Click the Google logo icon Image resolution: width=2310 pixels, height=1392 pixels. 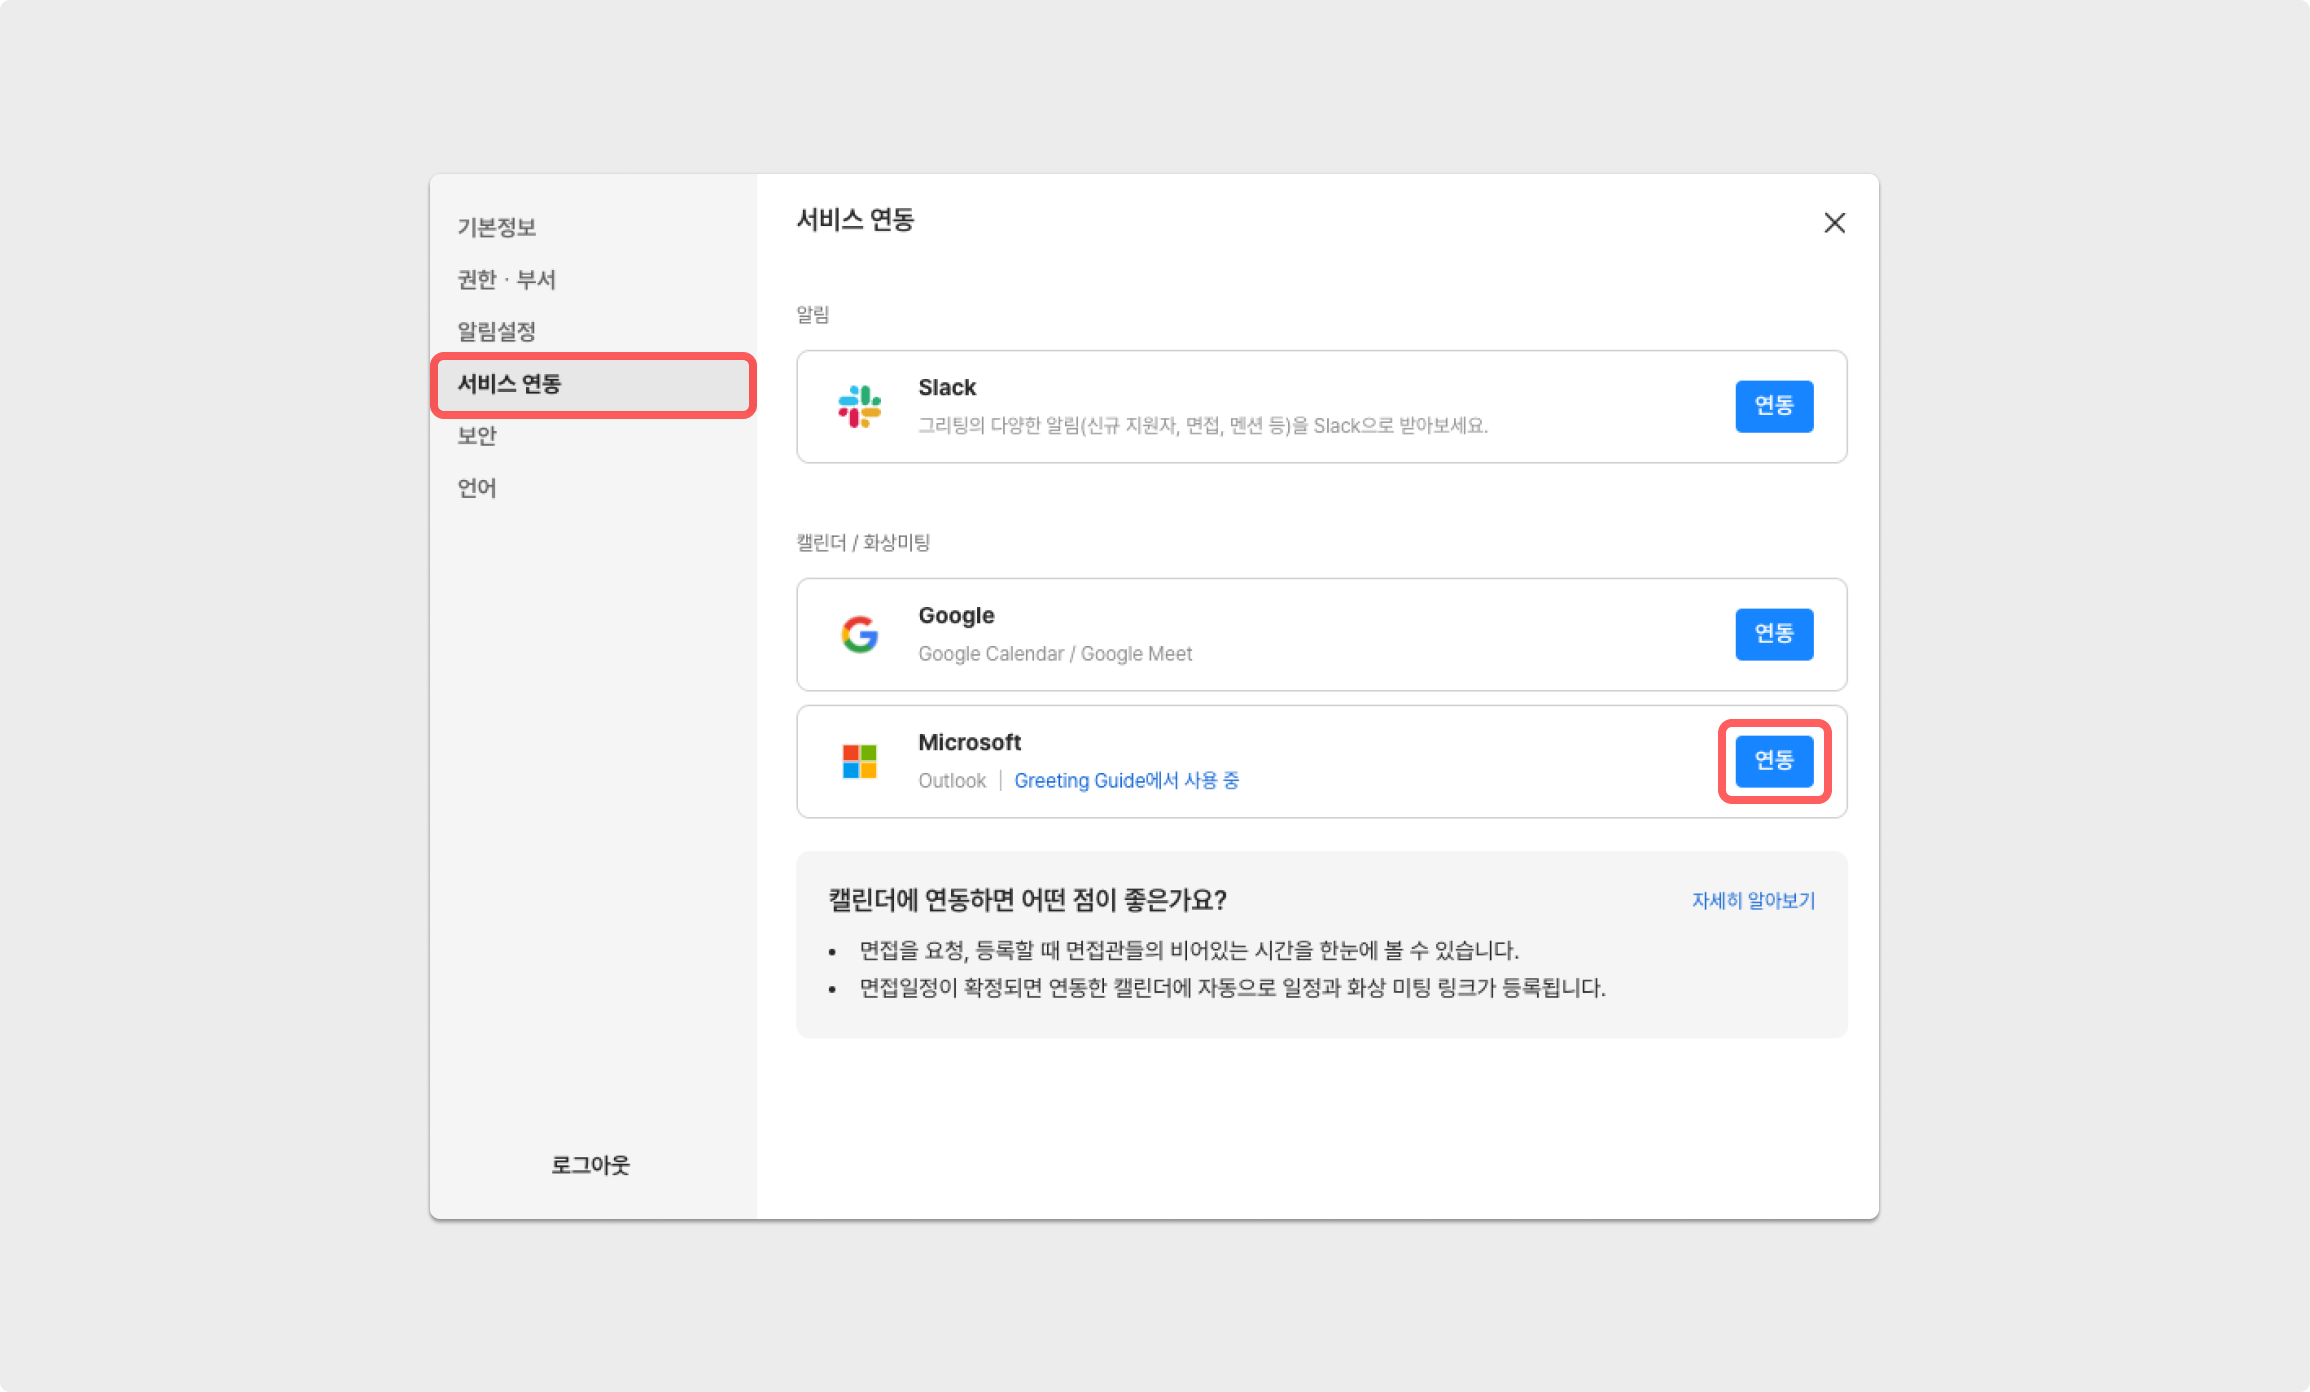coord(859,634)
